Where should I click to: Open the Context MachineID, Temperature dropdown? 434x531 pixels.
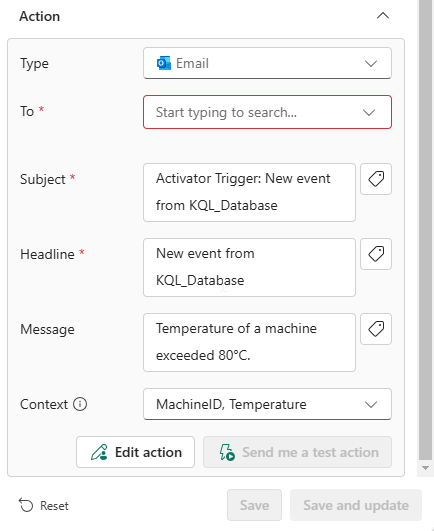pyautogui.click(x=267, y=404)
